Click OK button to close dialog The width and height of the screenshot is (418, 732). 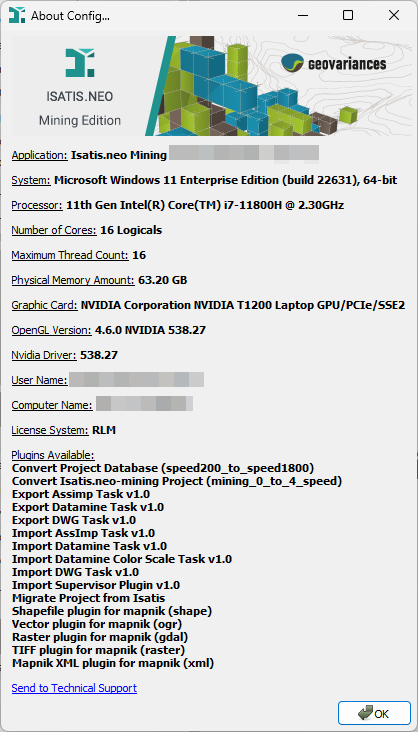coord(374,713)
